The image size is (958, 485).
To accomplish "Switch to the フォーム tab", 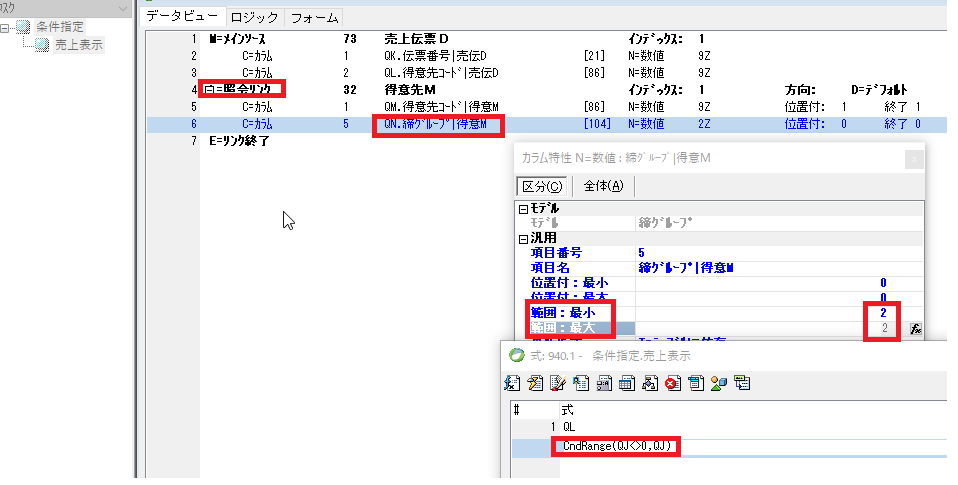I will [315, 17].
